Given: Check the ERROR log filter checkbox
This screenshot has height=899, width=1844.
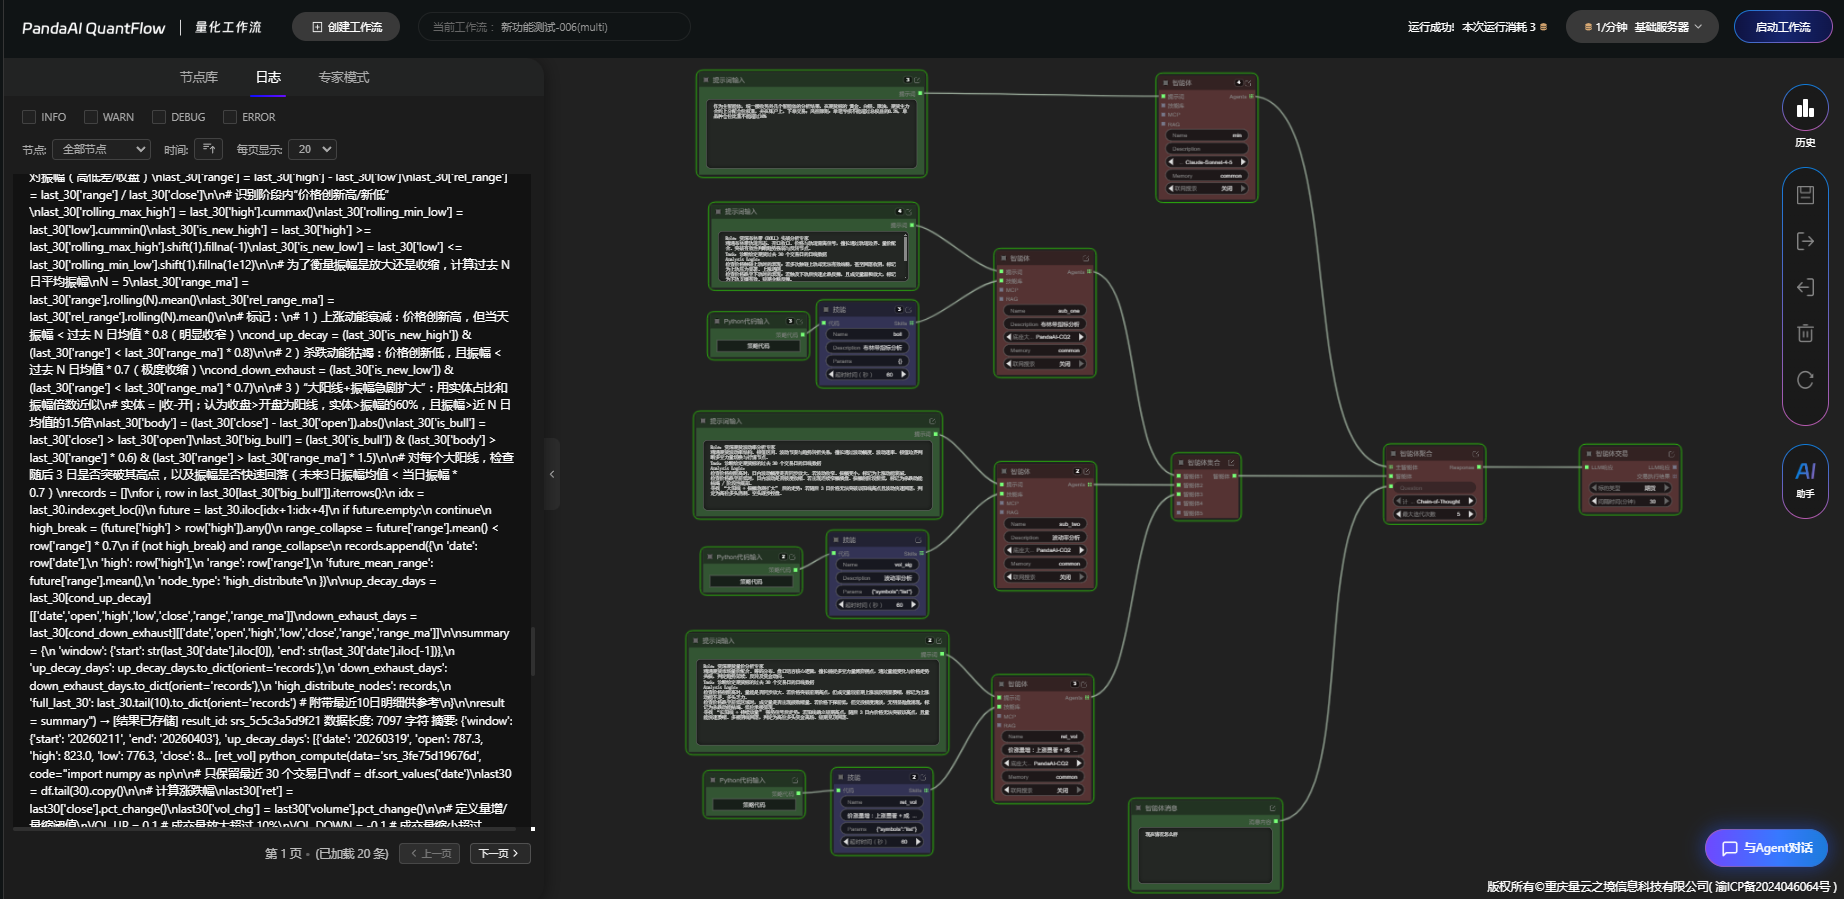Looking at the screenshot, I should coord(230,117).
